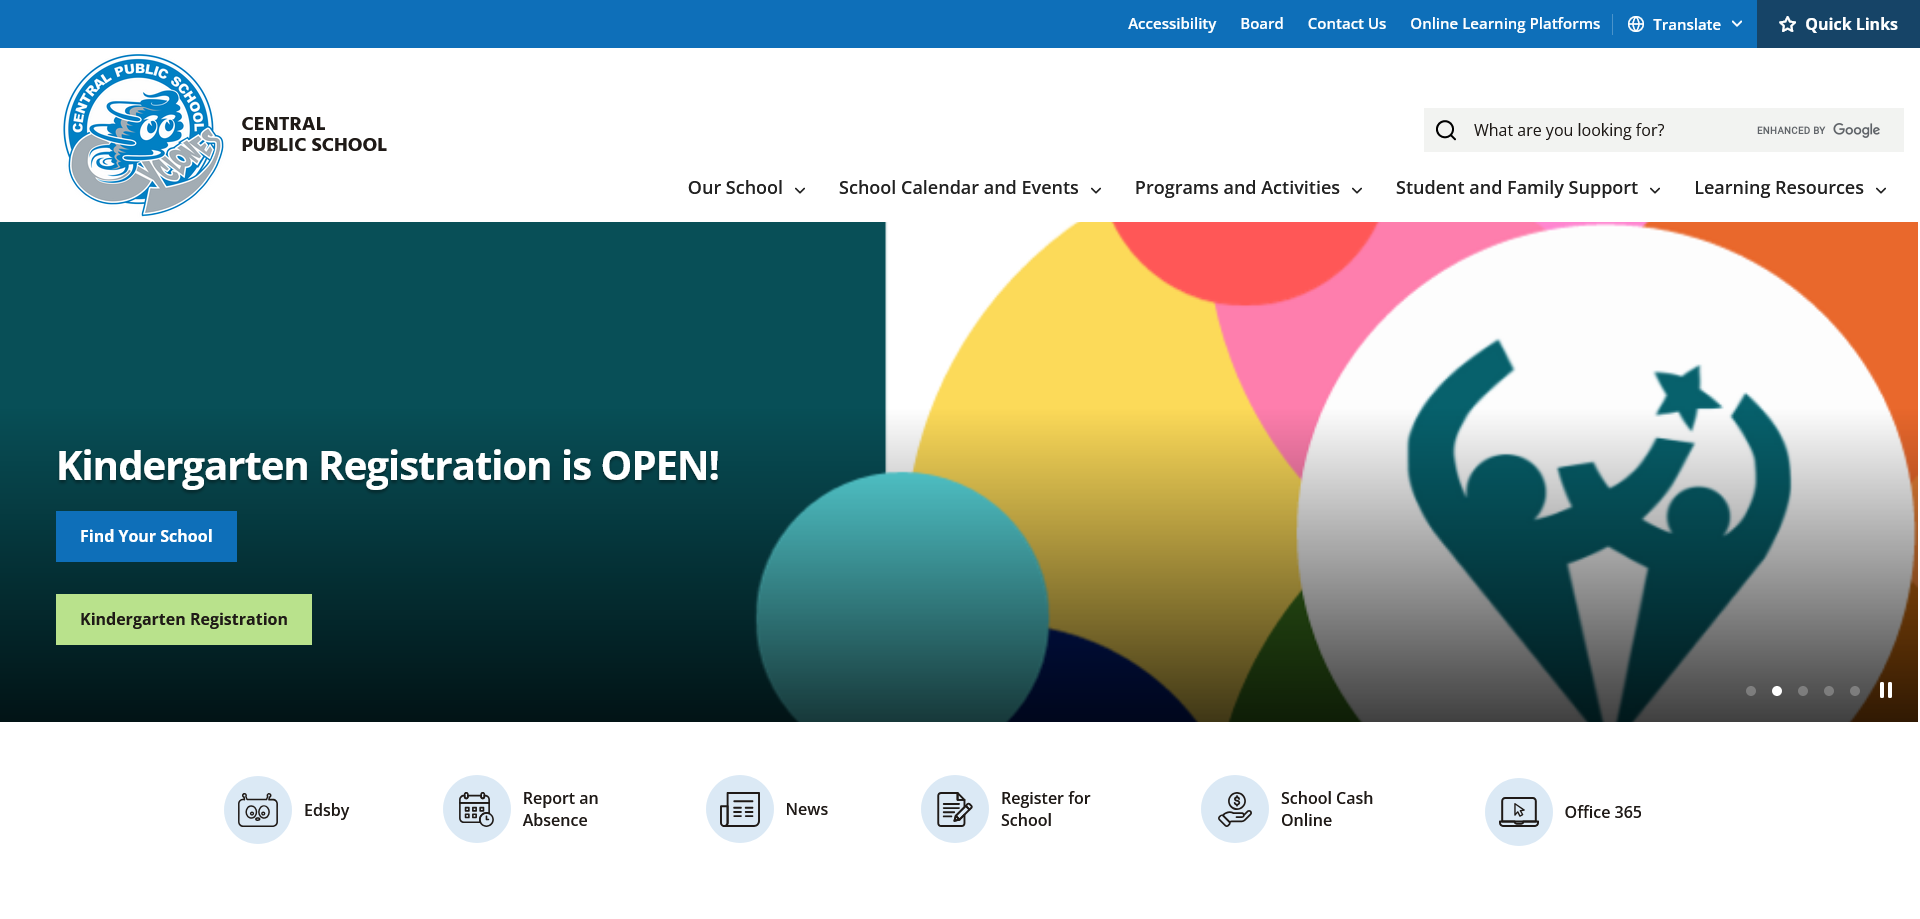1920x919 pixels.
Task: Open Programs and Activities menu
Action: (x=1247, y=188)
